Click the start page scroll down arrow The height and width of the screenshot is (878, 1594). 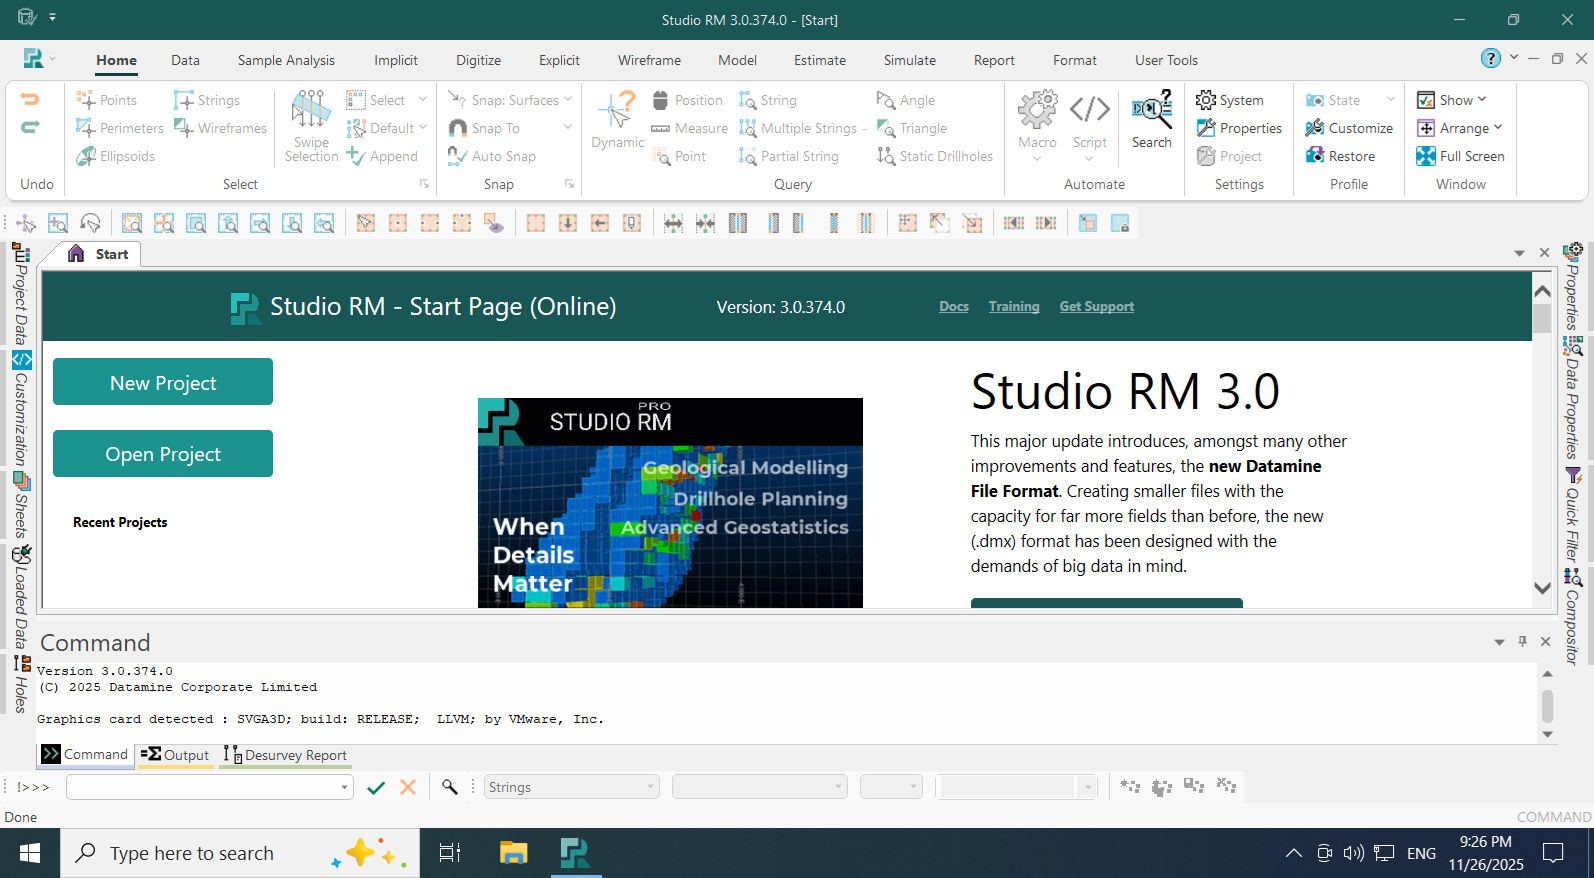pyautogui.click(x=1542, y=588)
